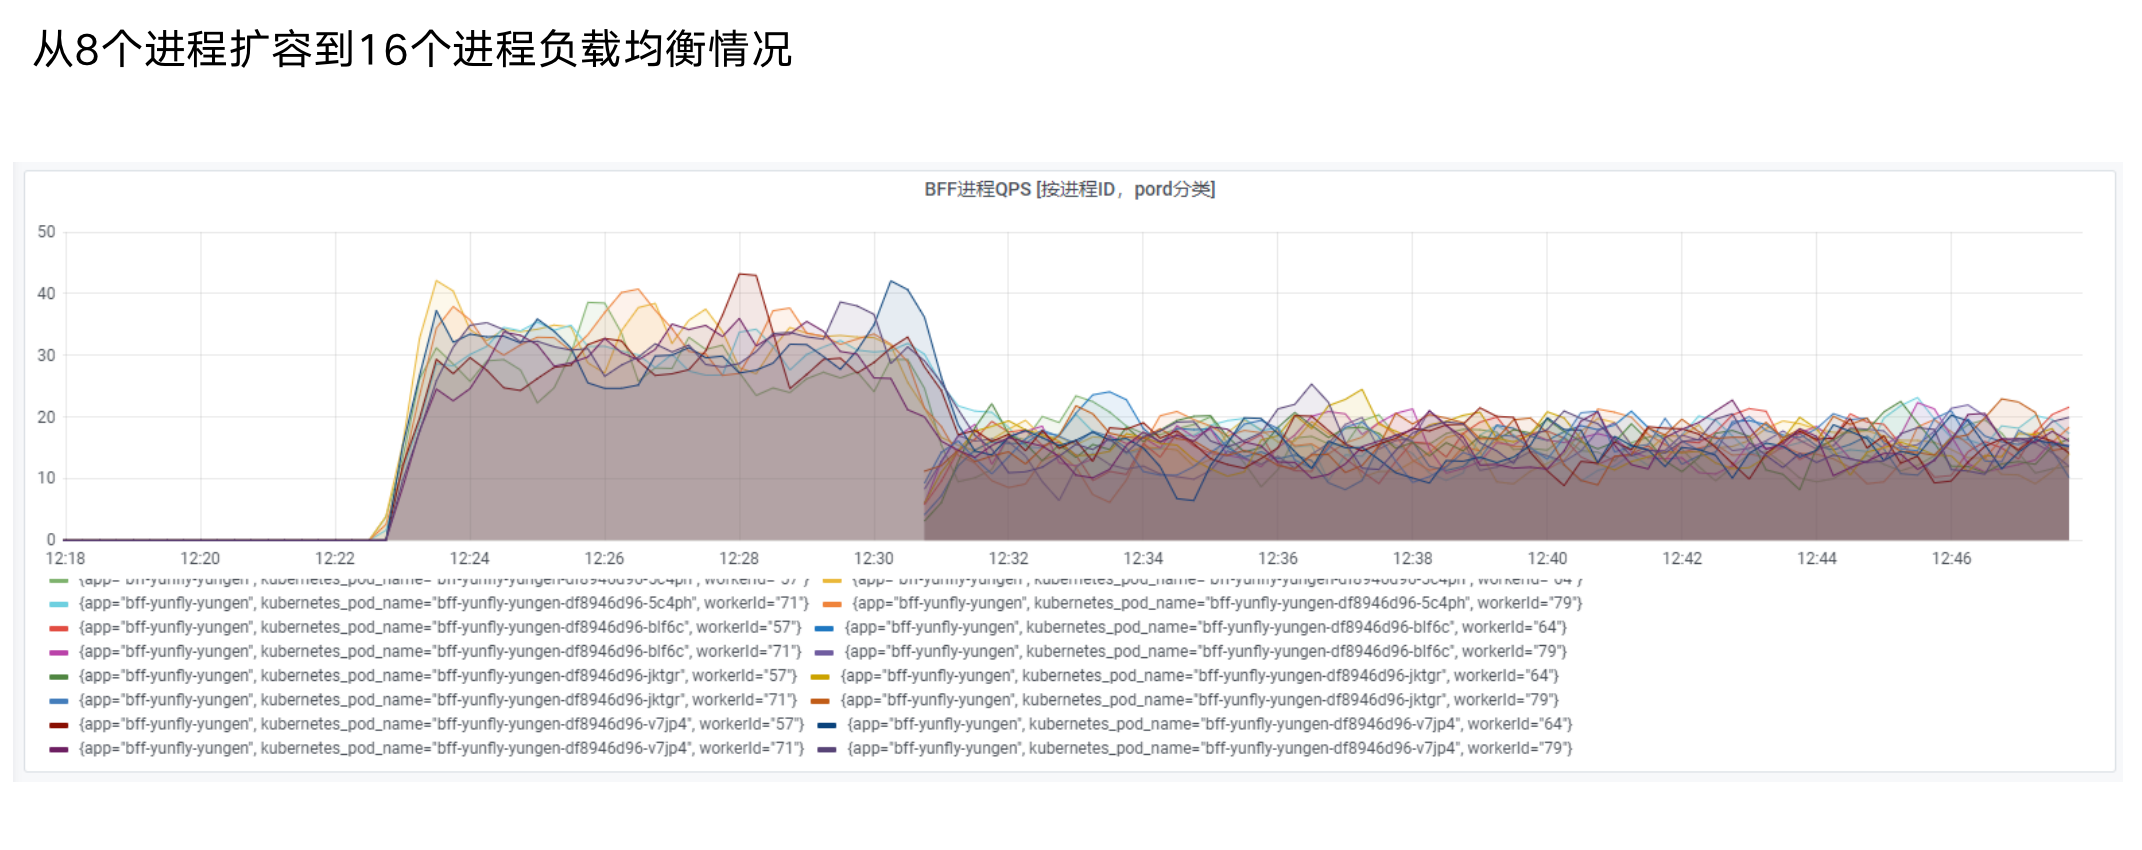Toggle series label blf6c workerId="71"
The height and width of the screenshot is (850, 2142).
coord(440,651)
